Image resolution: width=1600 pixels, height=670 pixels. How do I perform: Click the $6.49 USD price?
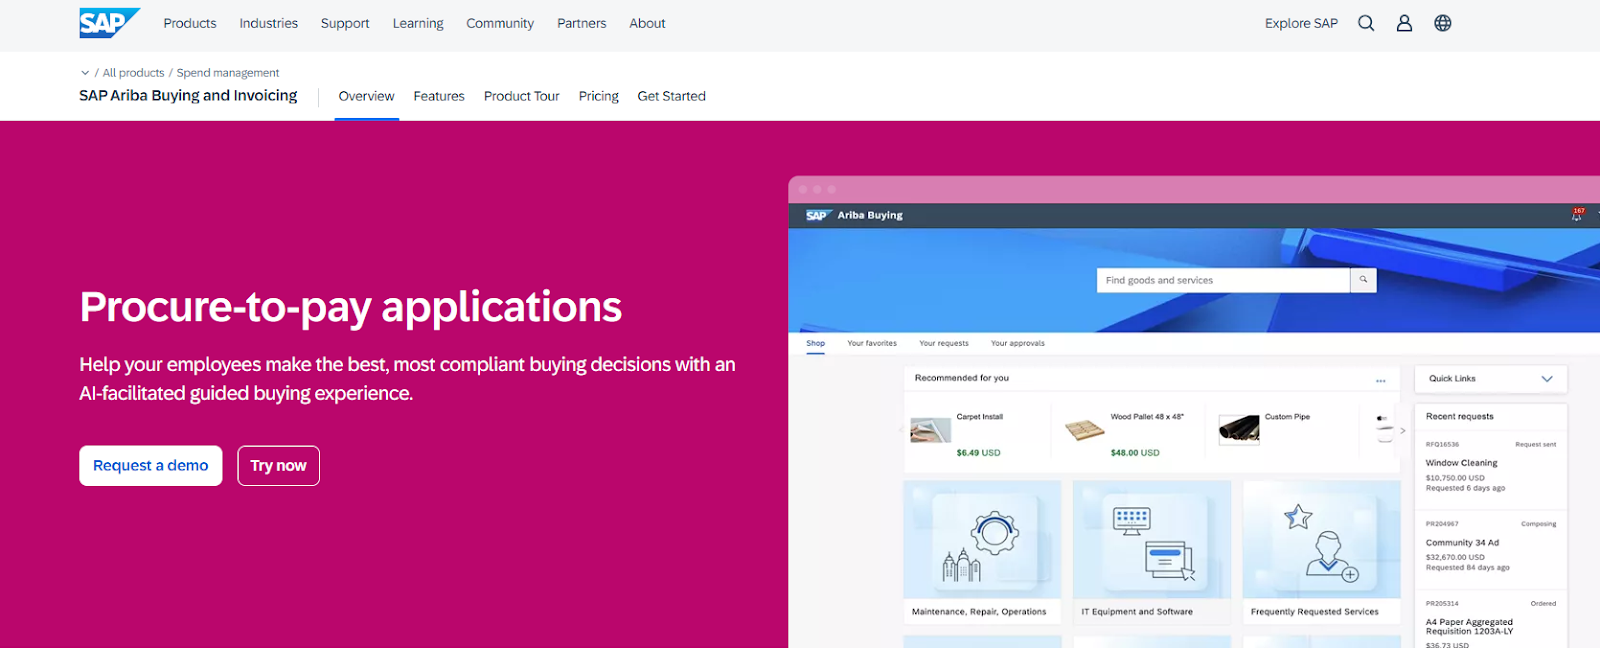(978, 453)
